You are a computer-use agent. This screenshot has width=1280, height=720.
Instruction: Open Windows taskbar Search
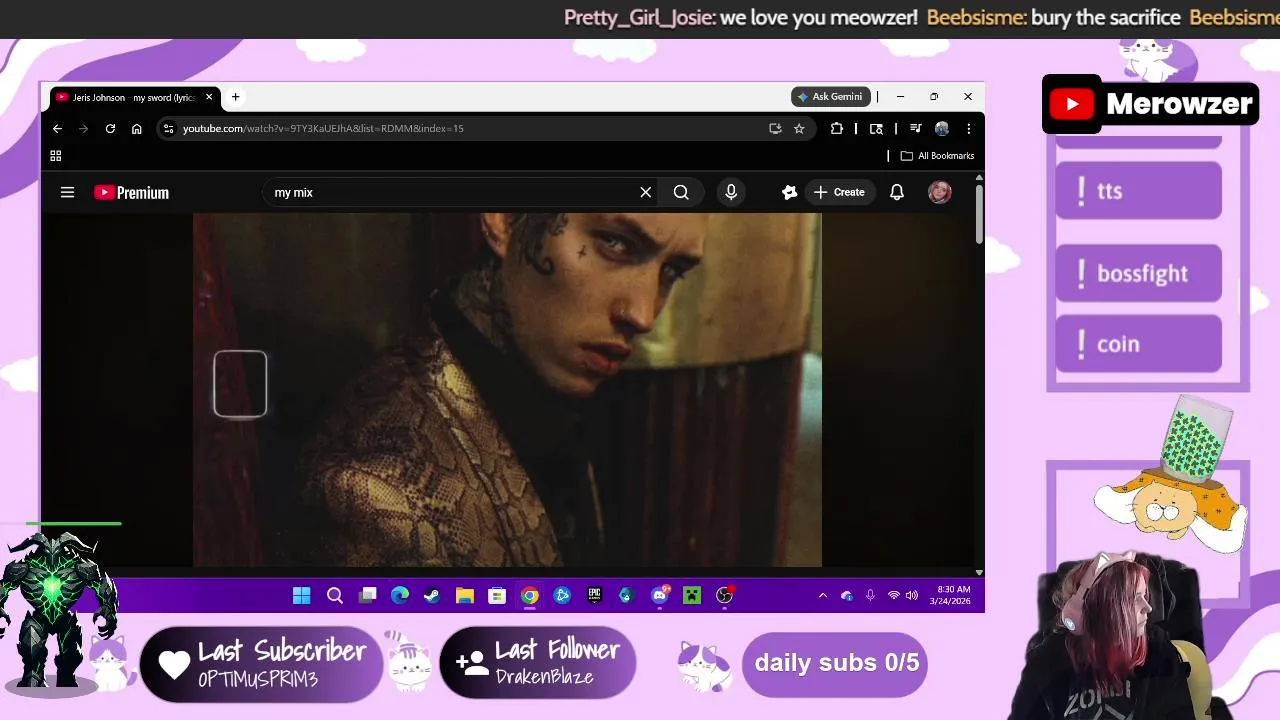335,596
